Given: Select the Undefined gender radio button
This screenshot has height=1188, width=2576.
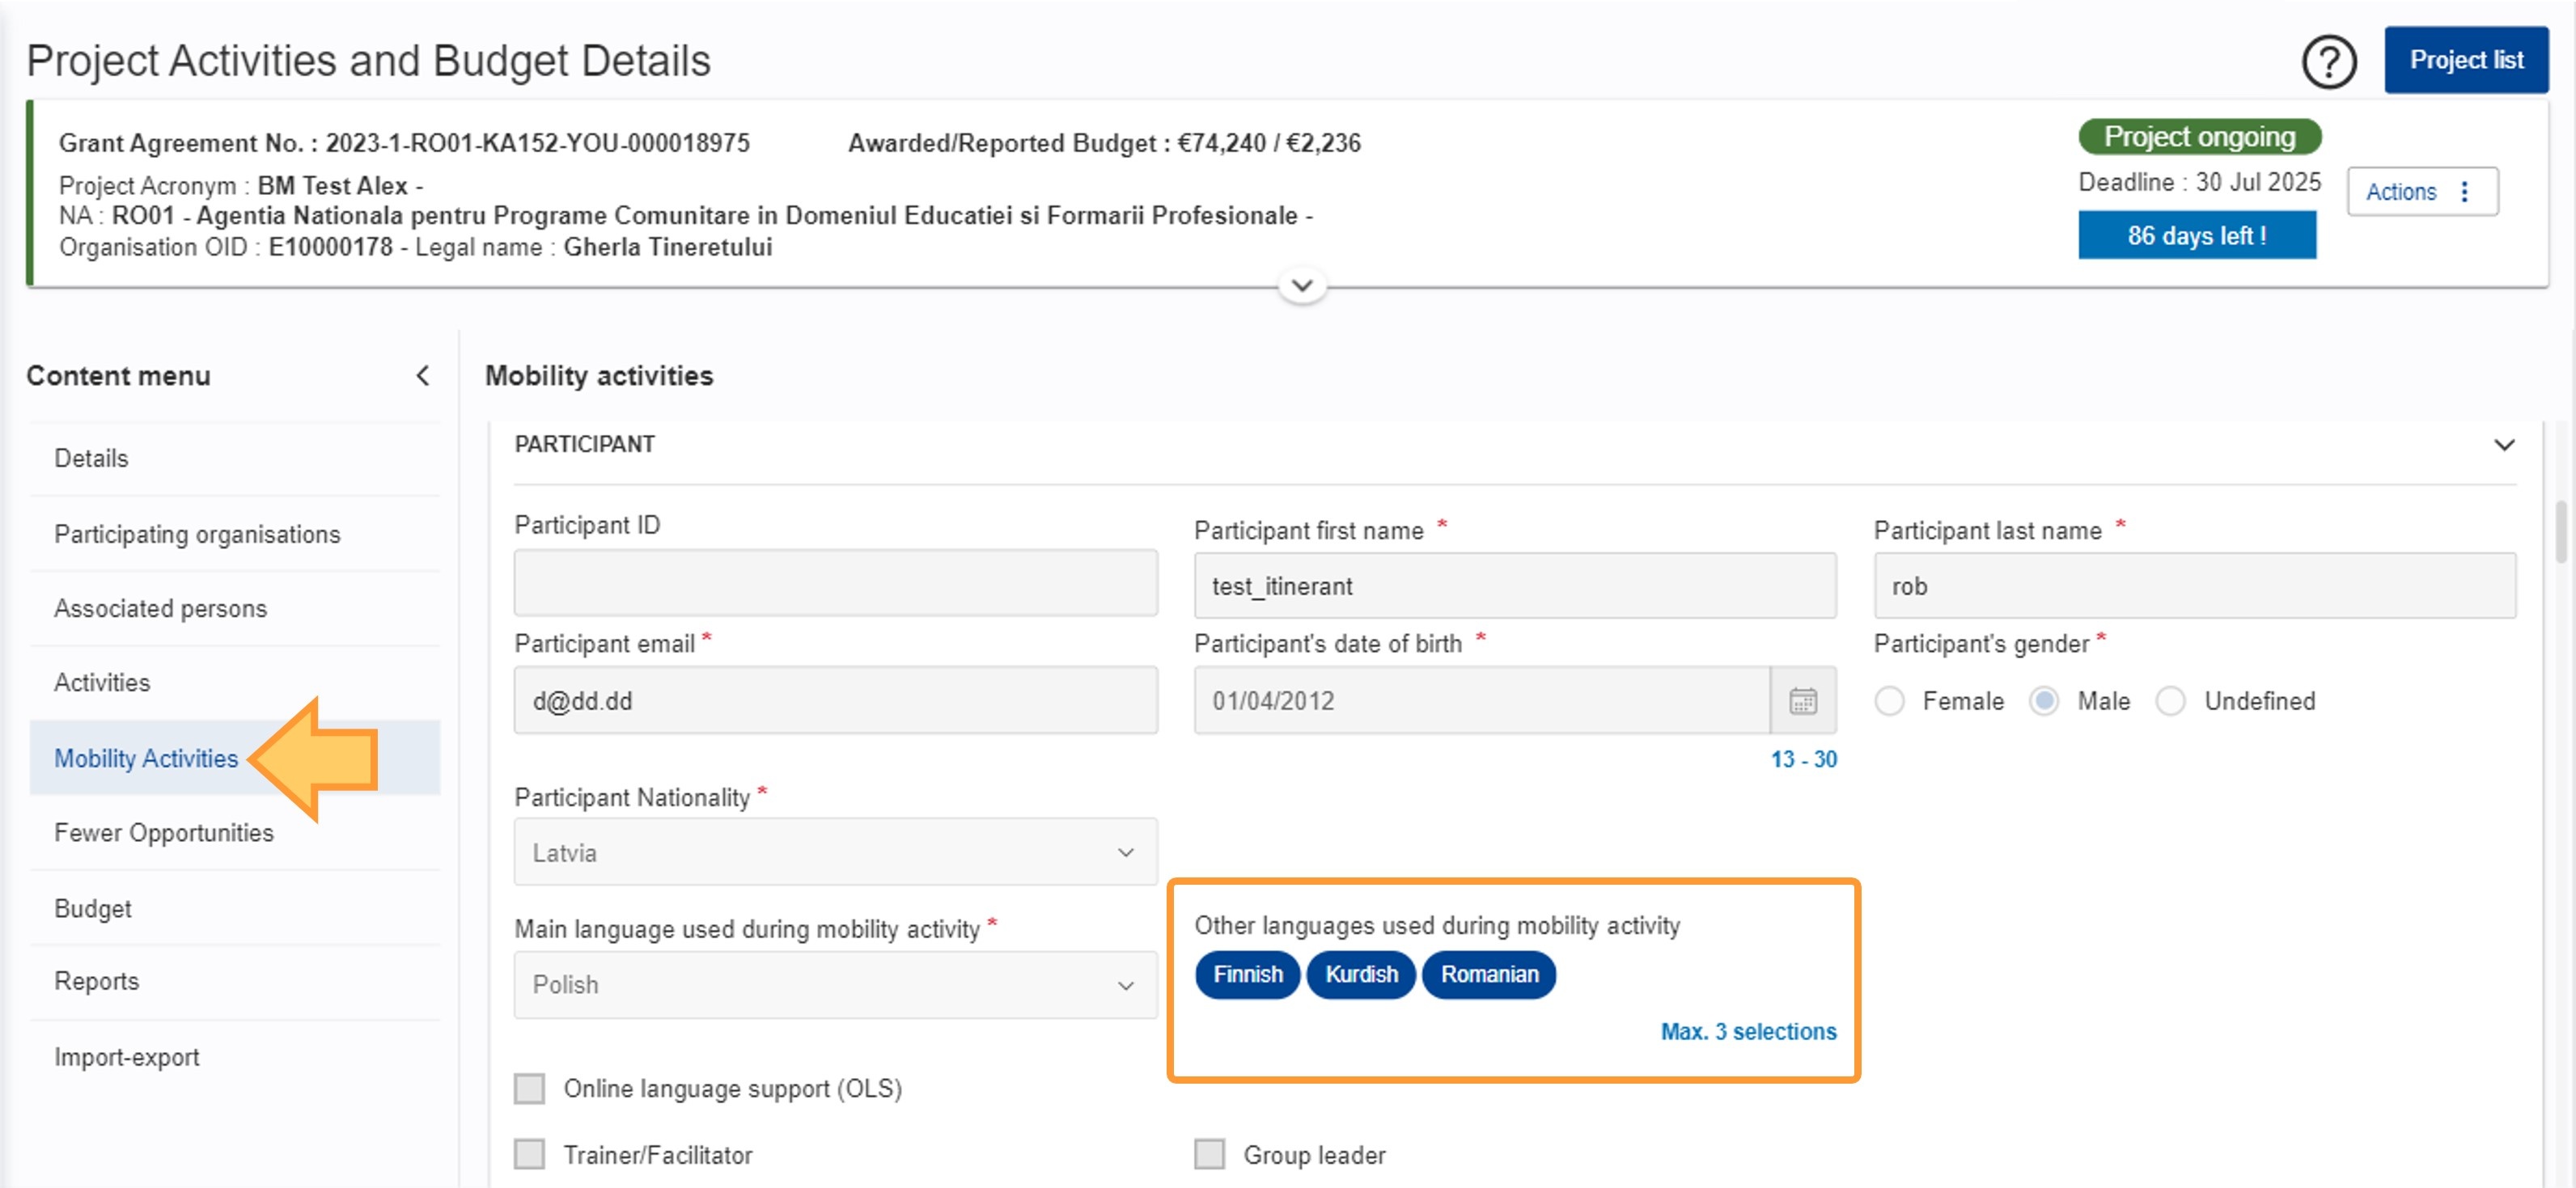Looking at the screenshot, I should pyautogui.click(x=2170, y=701).
